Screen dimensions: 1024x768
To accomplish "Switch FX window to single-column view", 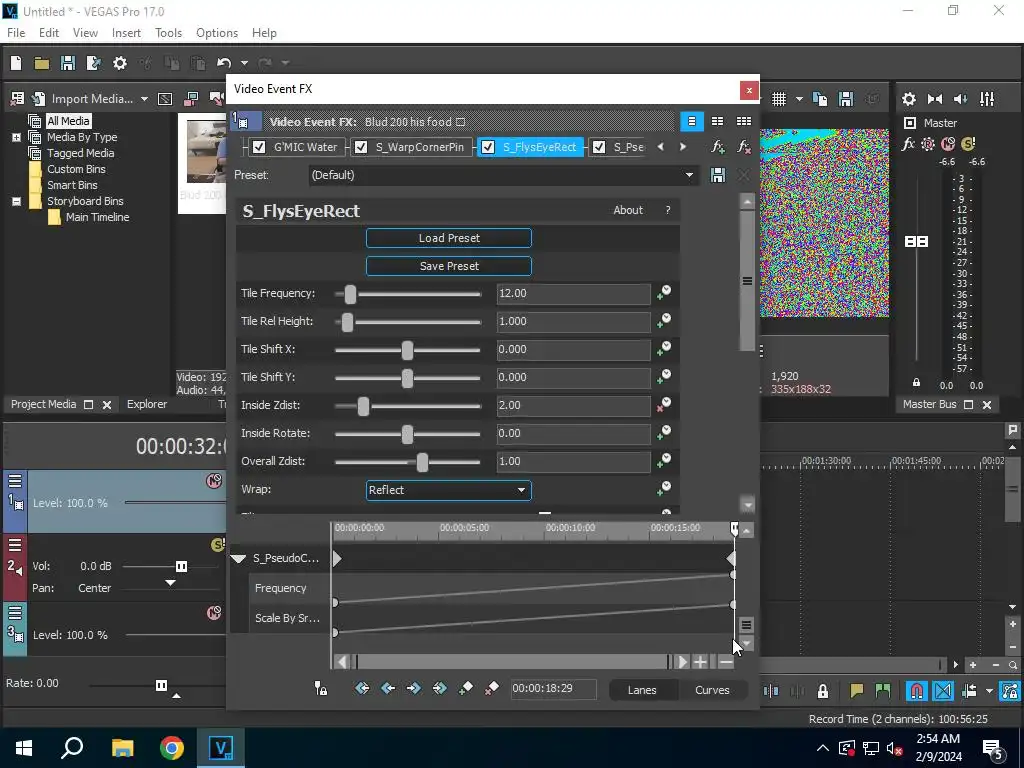I will coord(692,121).
